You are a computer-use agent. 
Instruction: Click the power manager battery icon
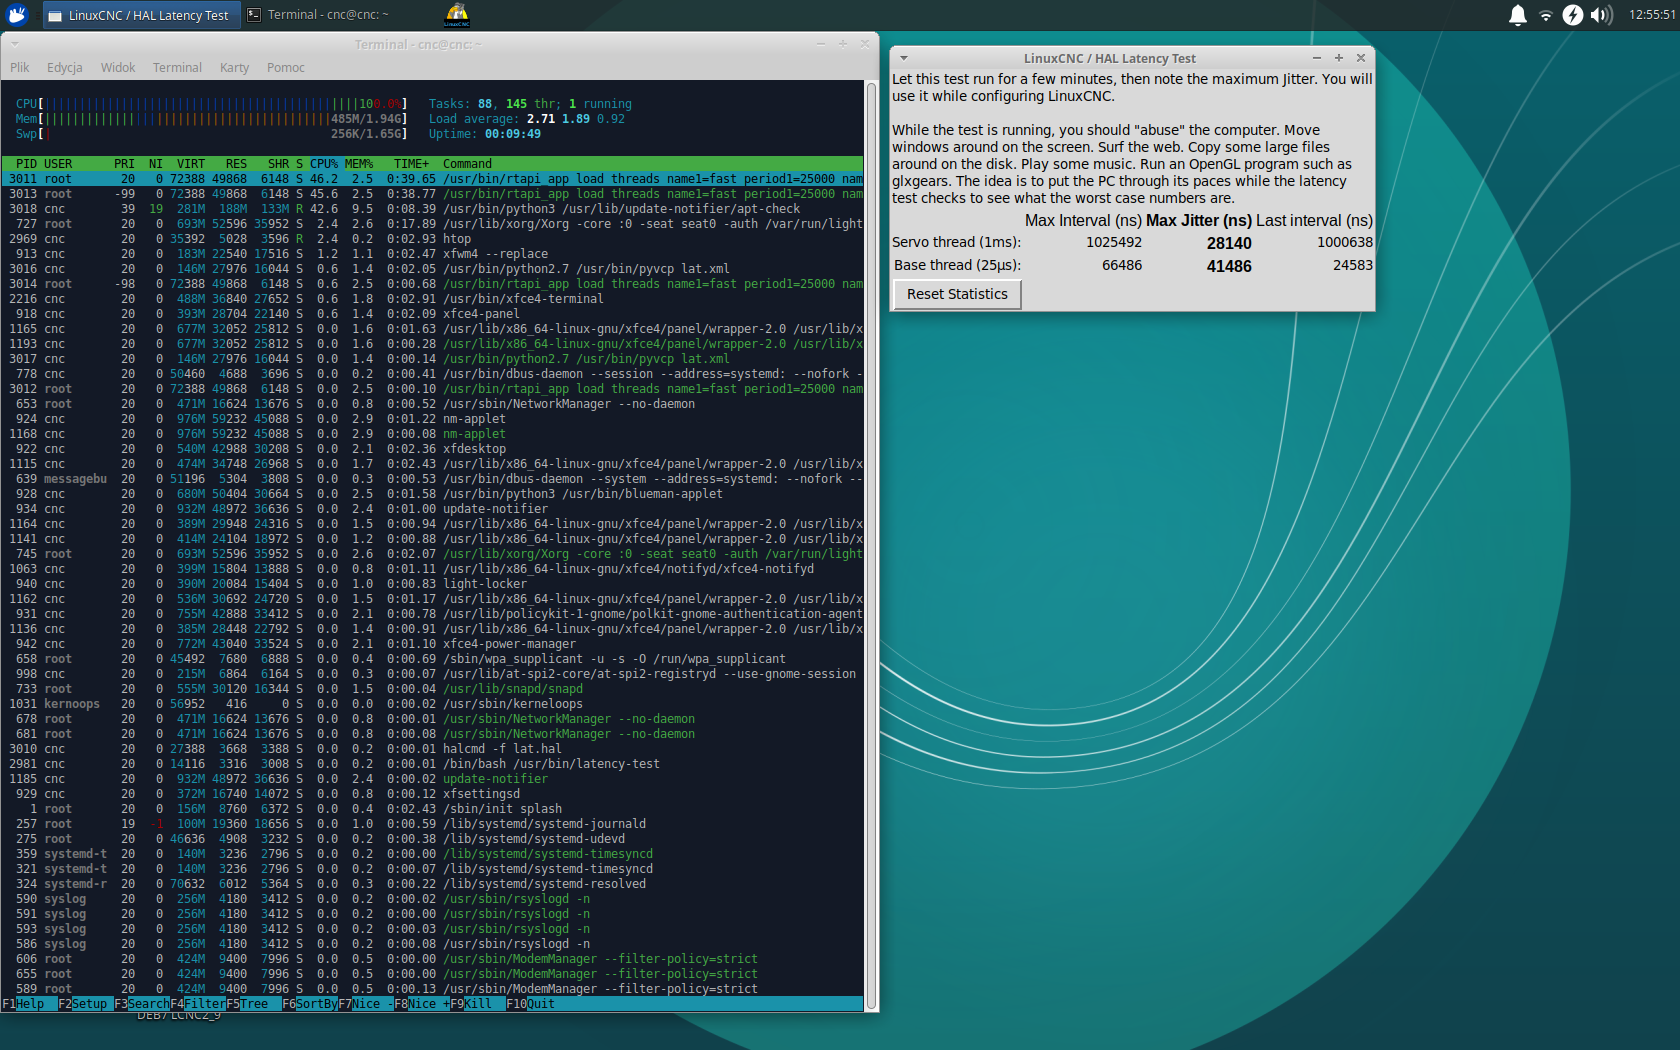click(x=1573, y=15)
